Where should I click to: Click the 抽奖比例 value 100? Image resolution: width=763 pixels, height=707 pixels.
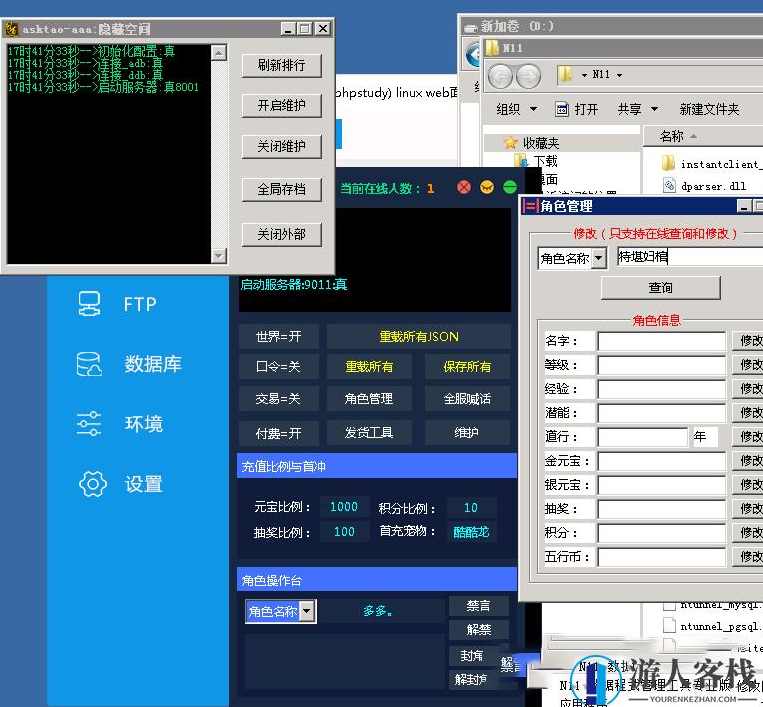344,531
